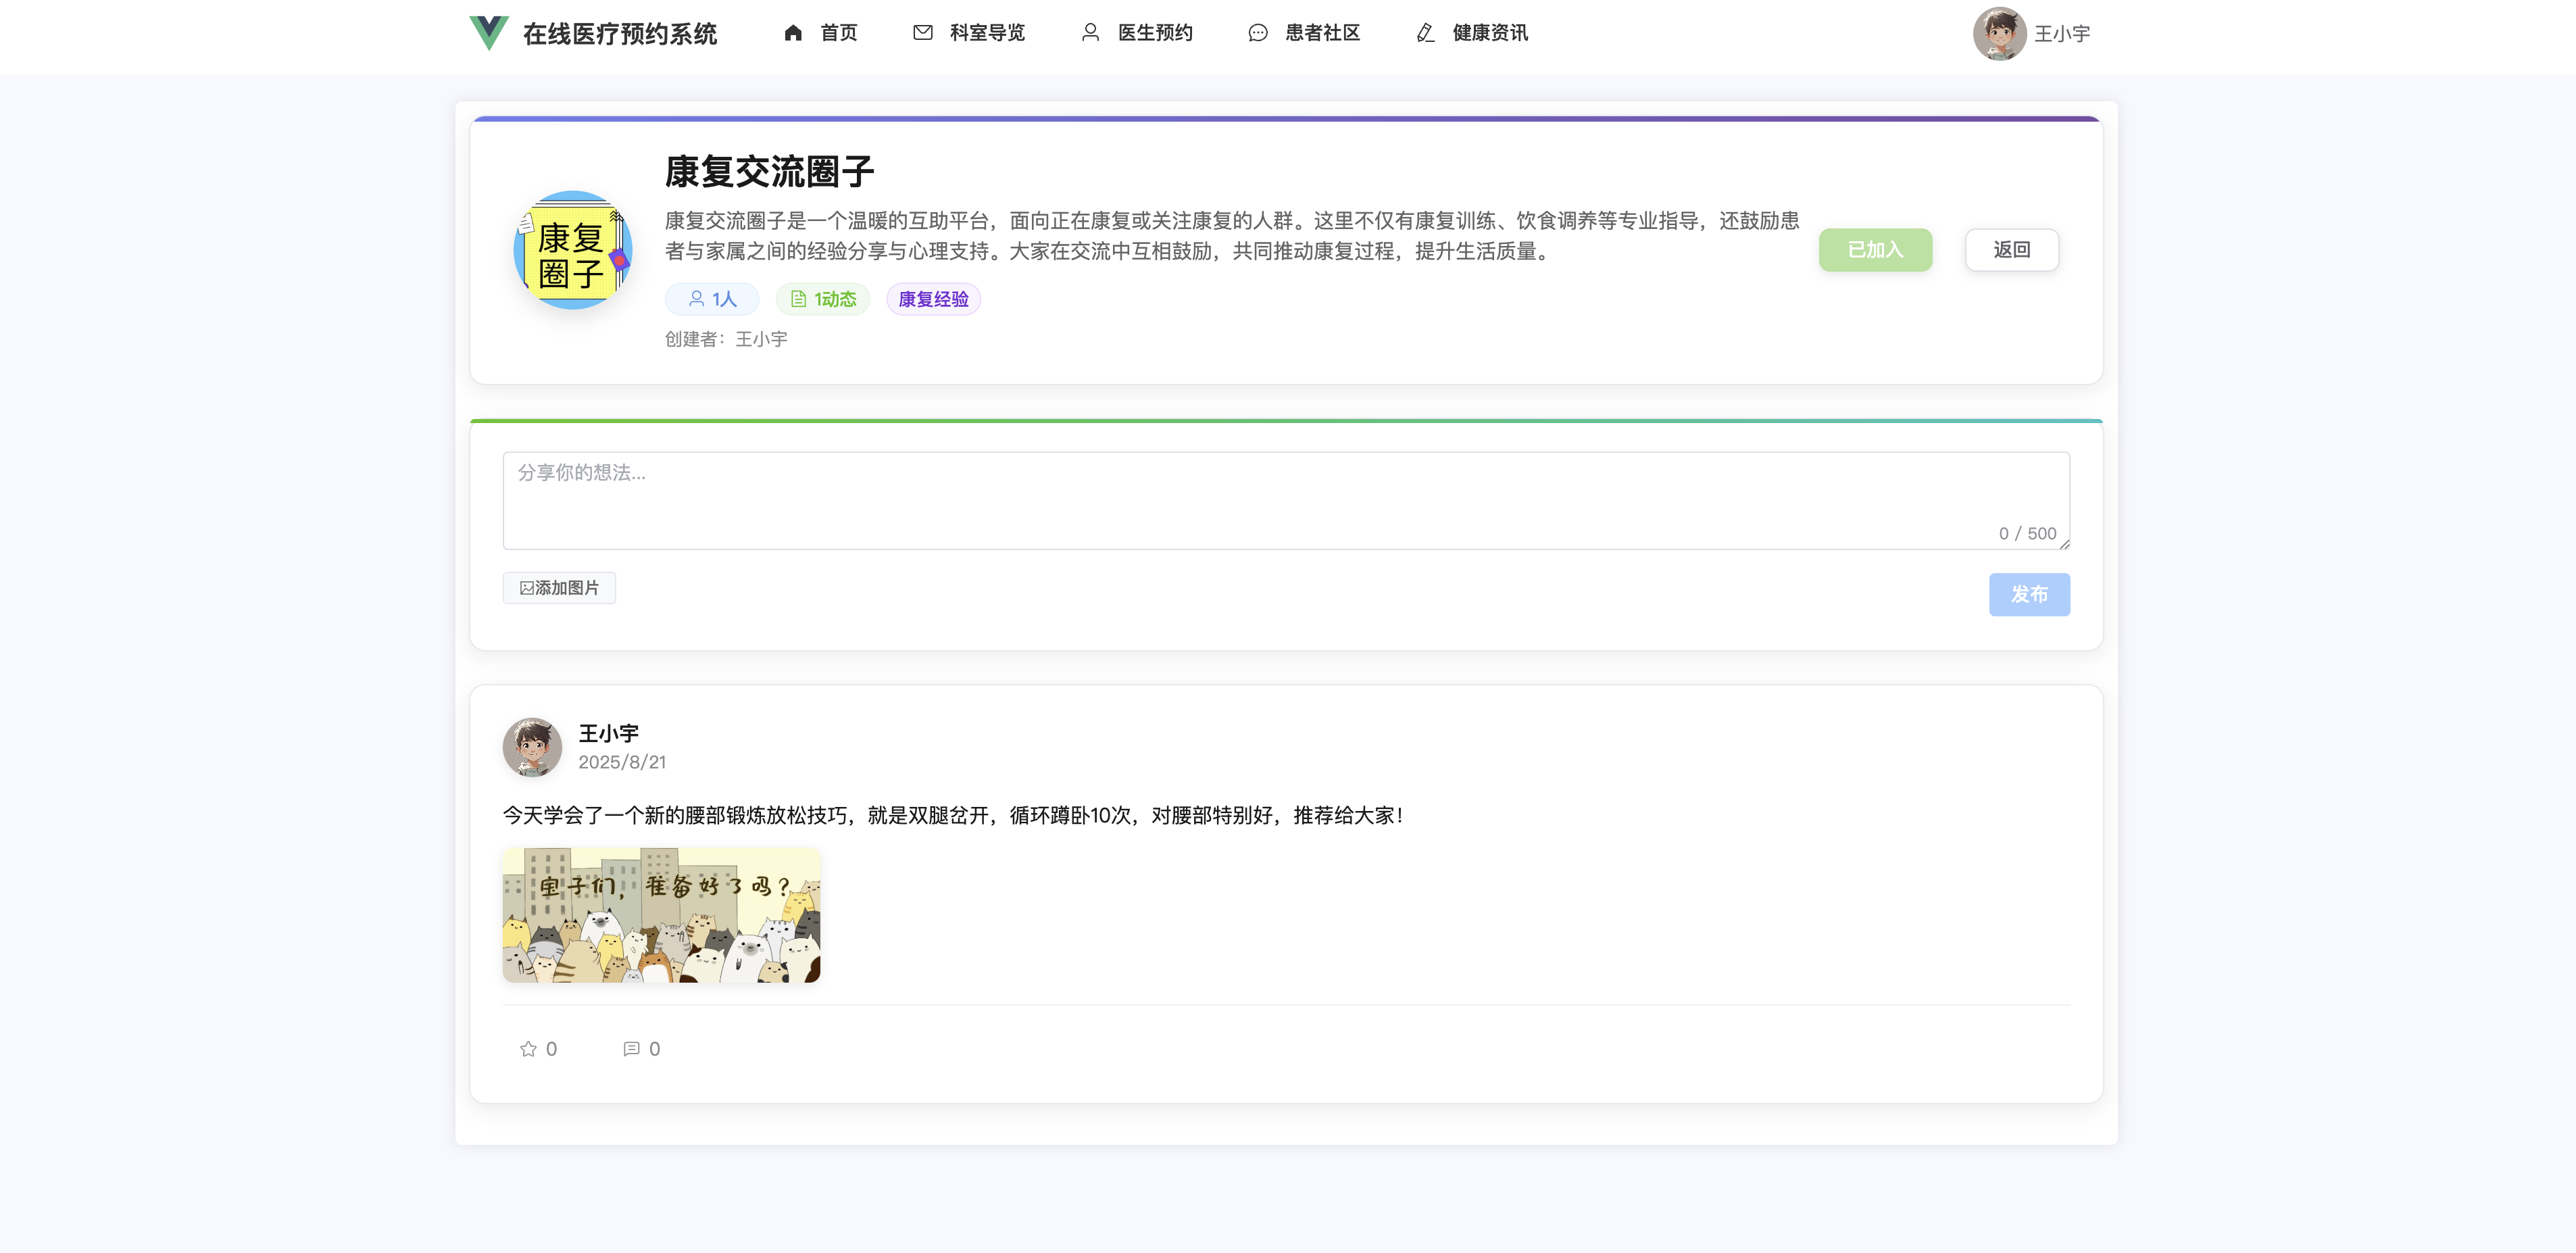The width and height of the screenshot is (2576, 1253).
Task: Click the green V logo icon
Action: [489, 32]
